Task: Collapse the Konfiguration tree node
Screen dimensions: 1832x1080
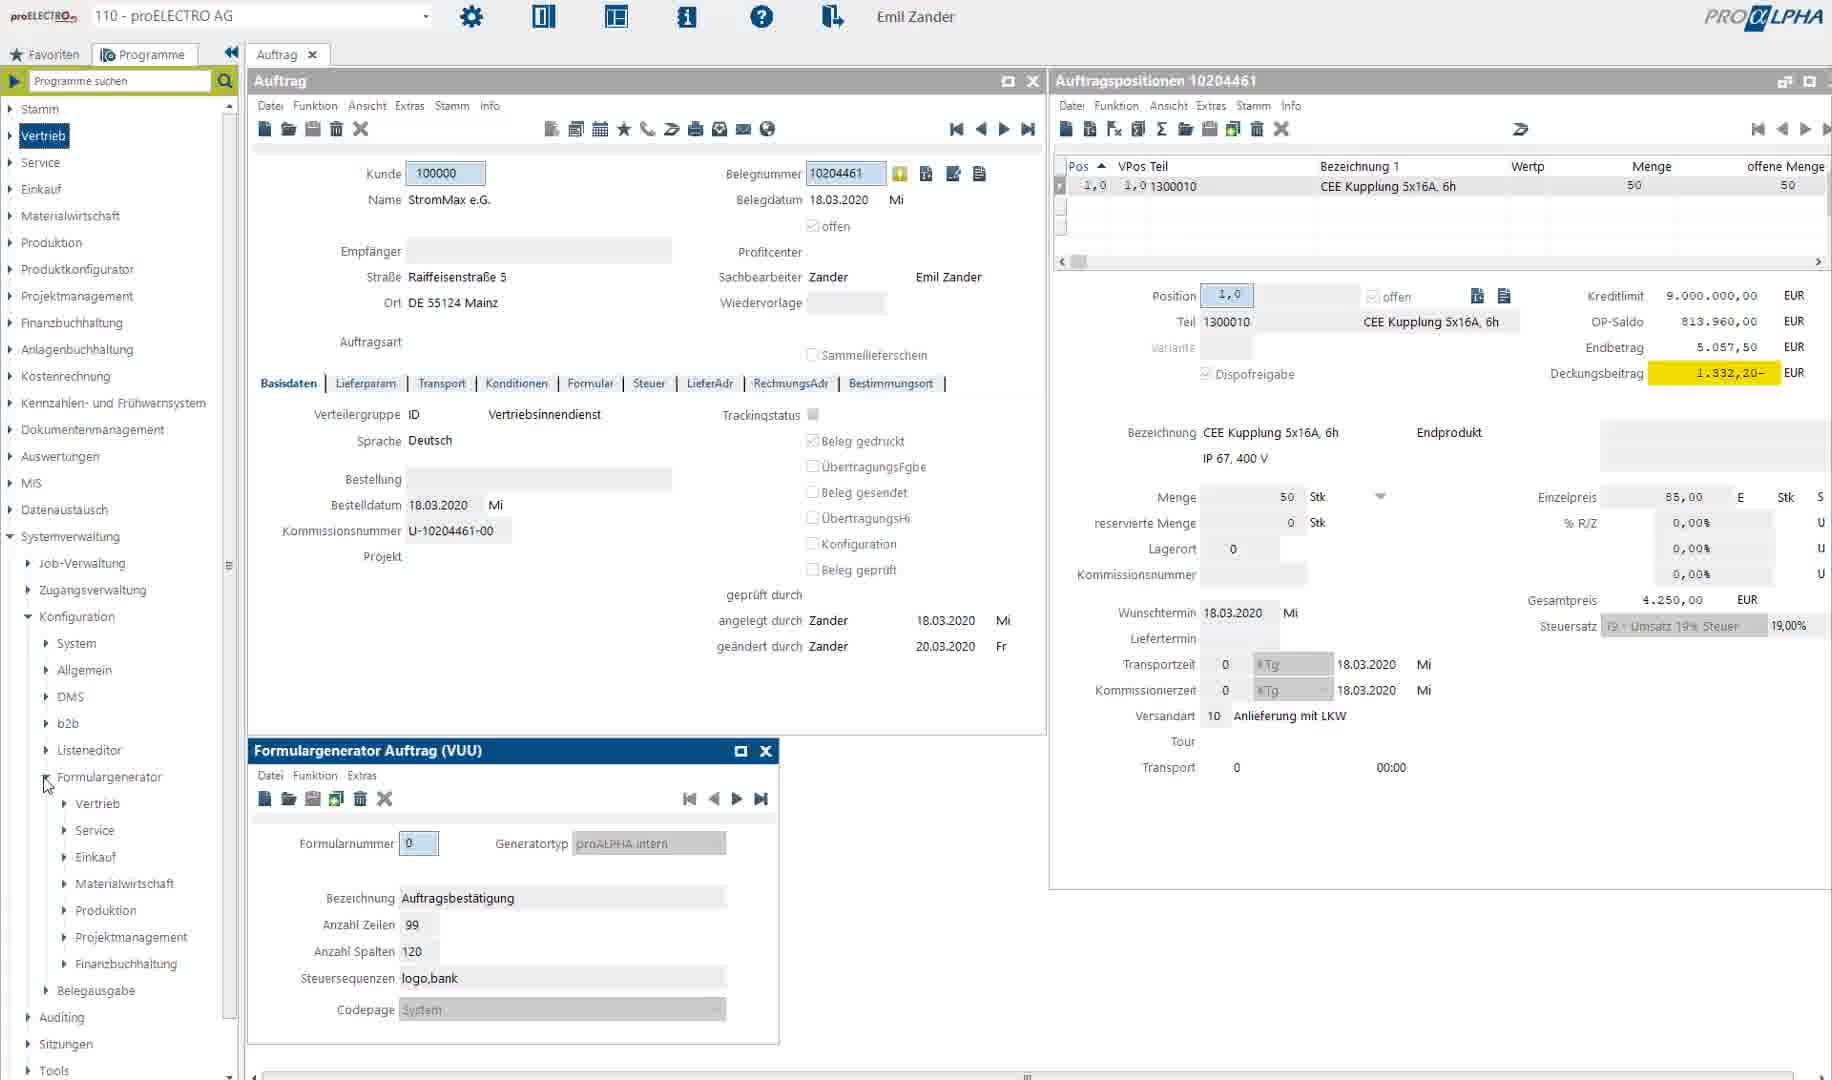Action: tap(28, 617)
